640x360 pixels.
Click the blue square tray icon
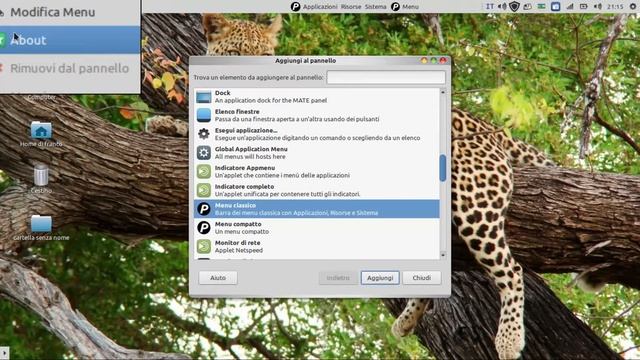coord(556,7)
